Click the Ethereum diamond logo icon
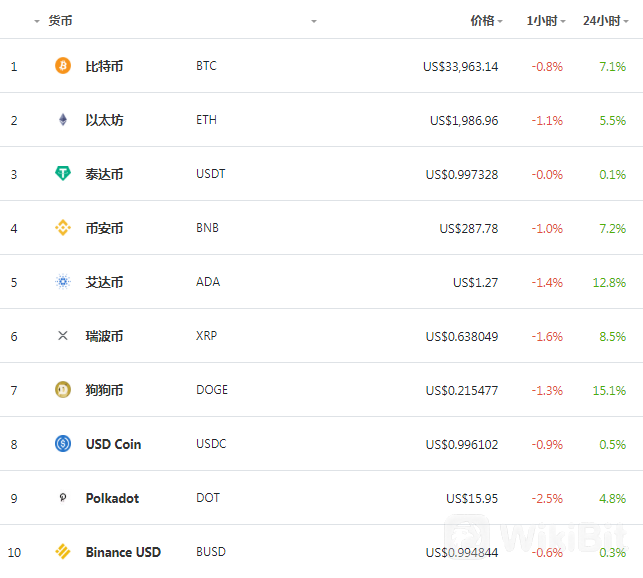The image size is (643, 578). (x=63, y=120)
